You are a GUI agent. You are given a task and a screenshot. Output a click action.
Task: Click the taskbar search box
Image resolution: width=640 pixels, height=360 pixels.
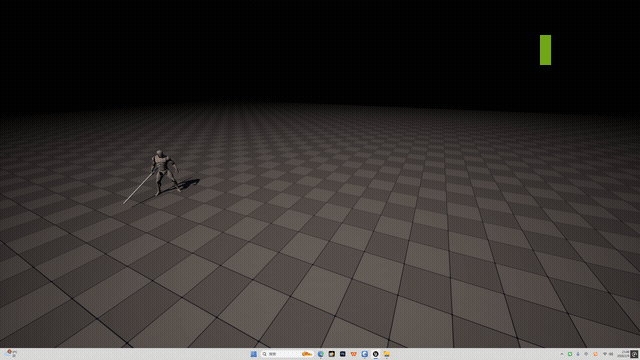pyautogui.click(x=287, y=354)
